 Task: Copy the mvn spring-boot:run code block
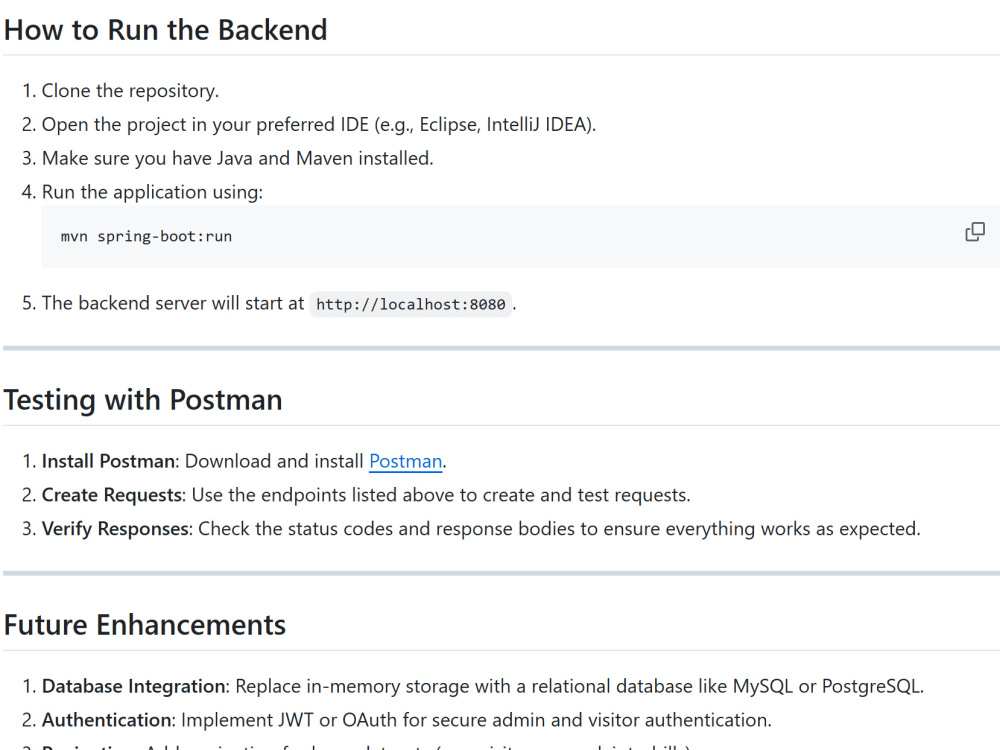click(x=974, y=232)
